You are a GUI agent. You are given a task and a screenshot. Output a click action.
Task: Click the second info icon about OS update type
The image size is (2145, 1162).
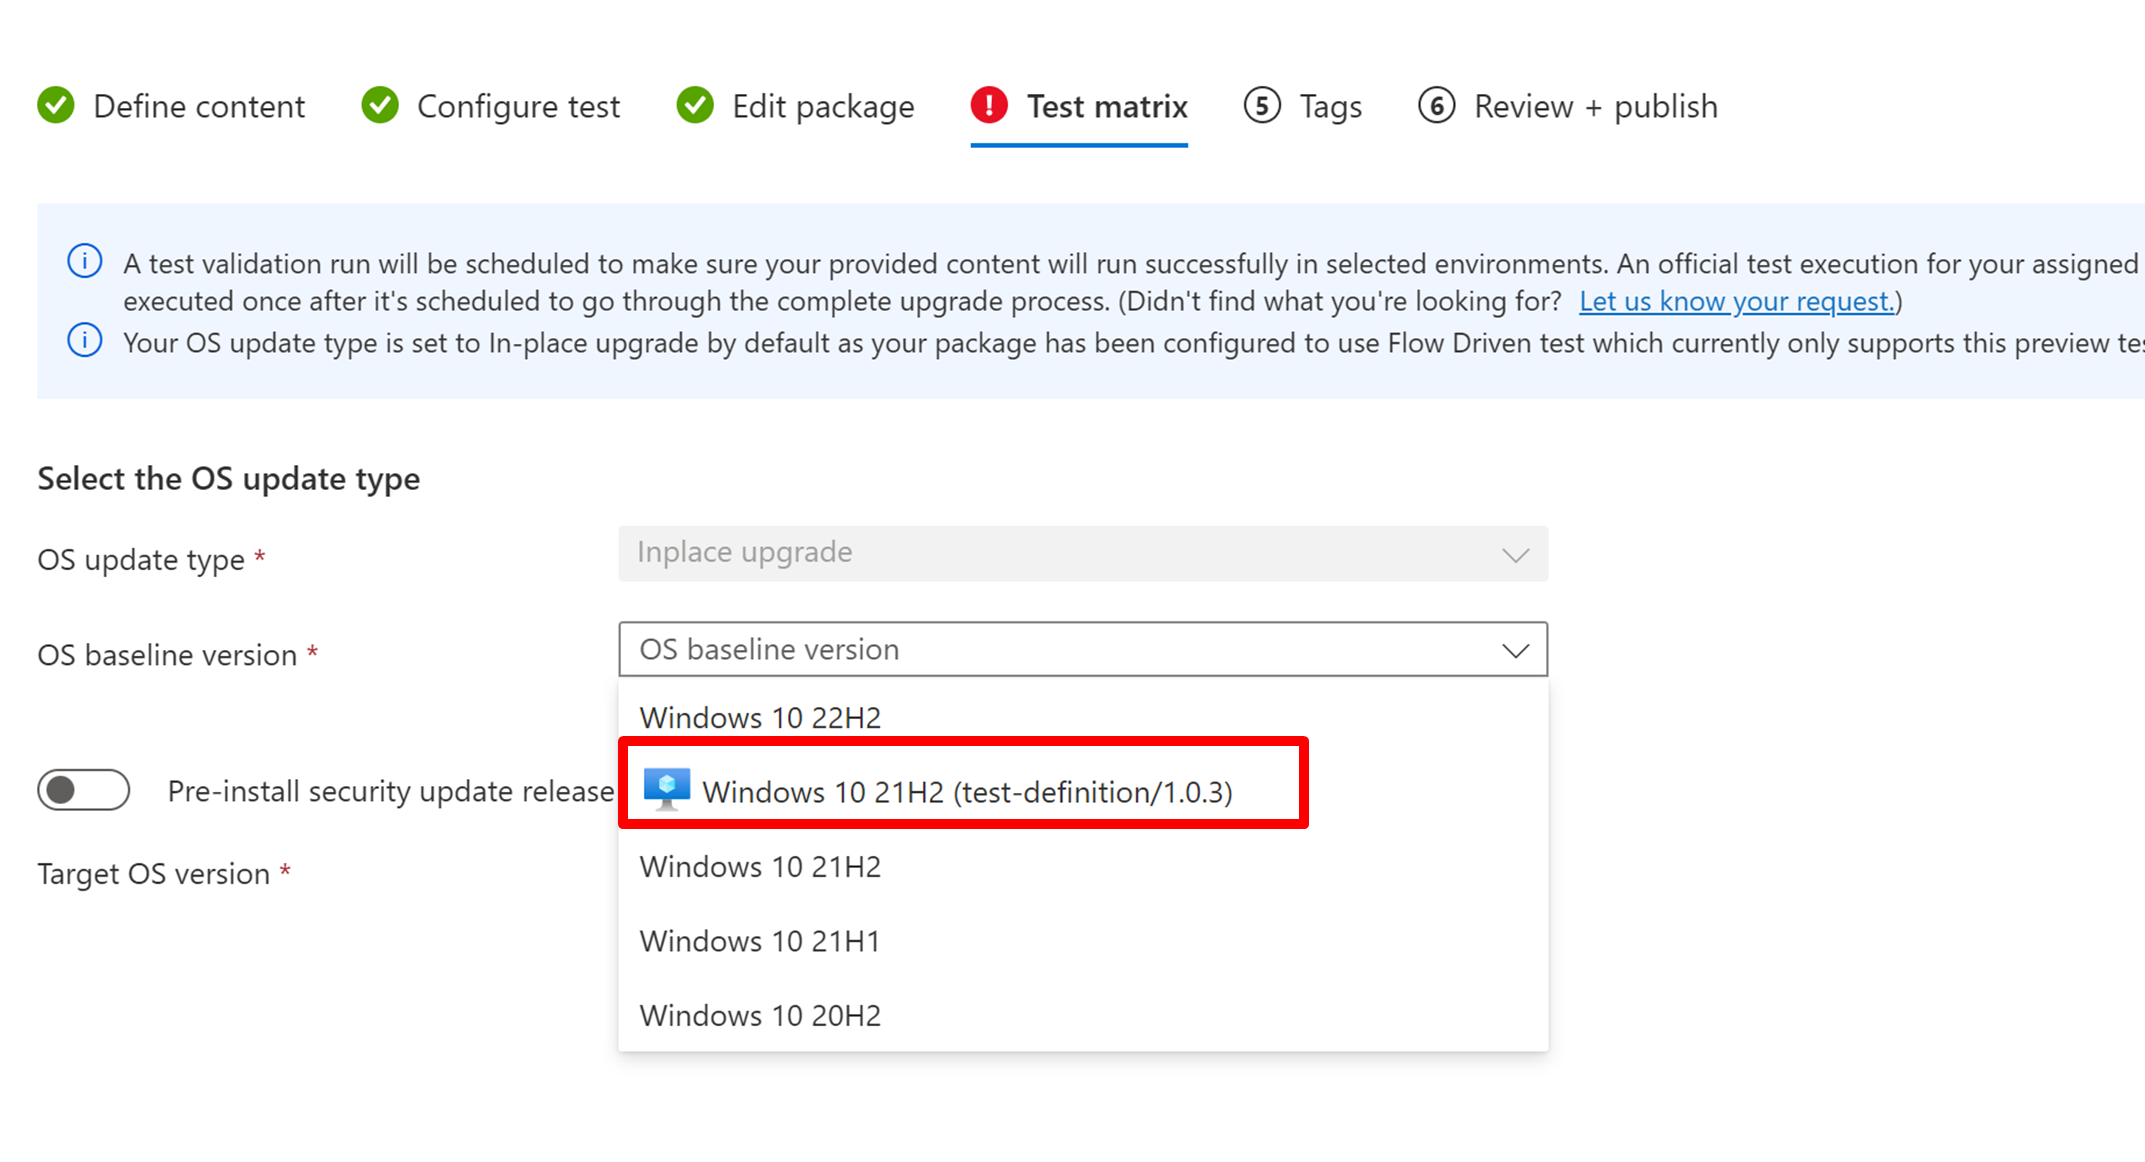85,341
